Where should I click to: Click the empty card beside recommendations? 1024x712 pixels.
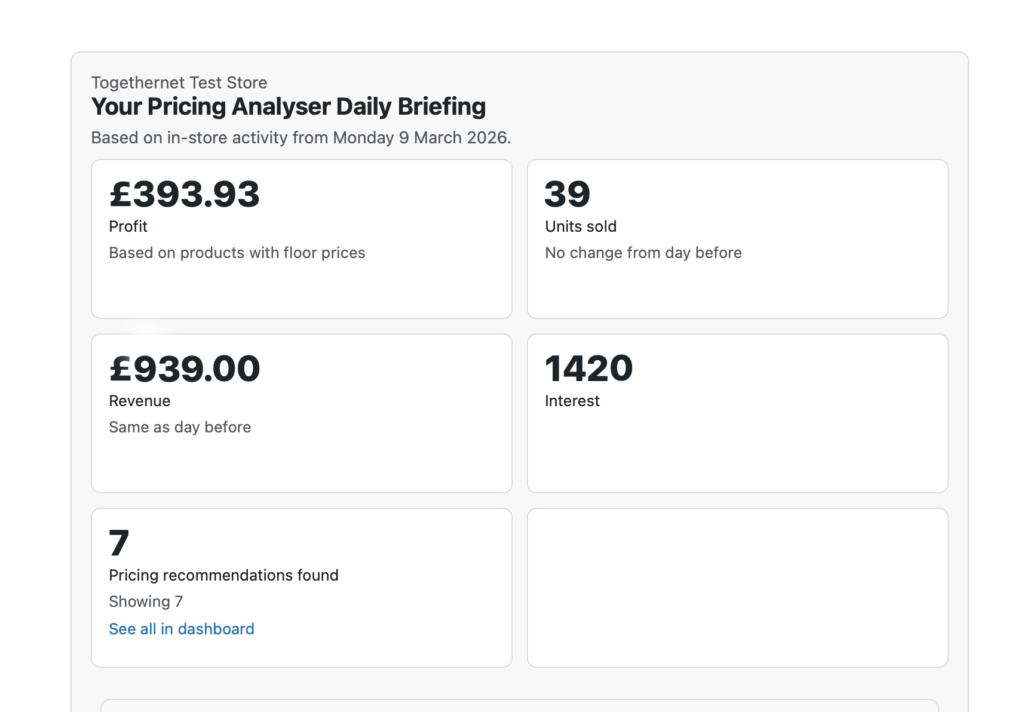coord(737,587)
